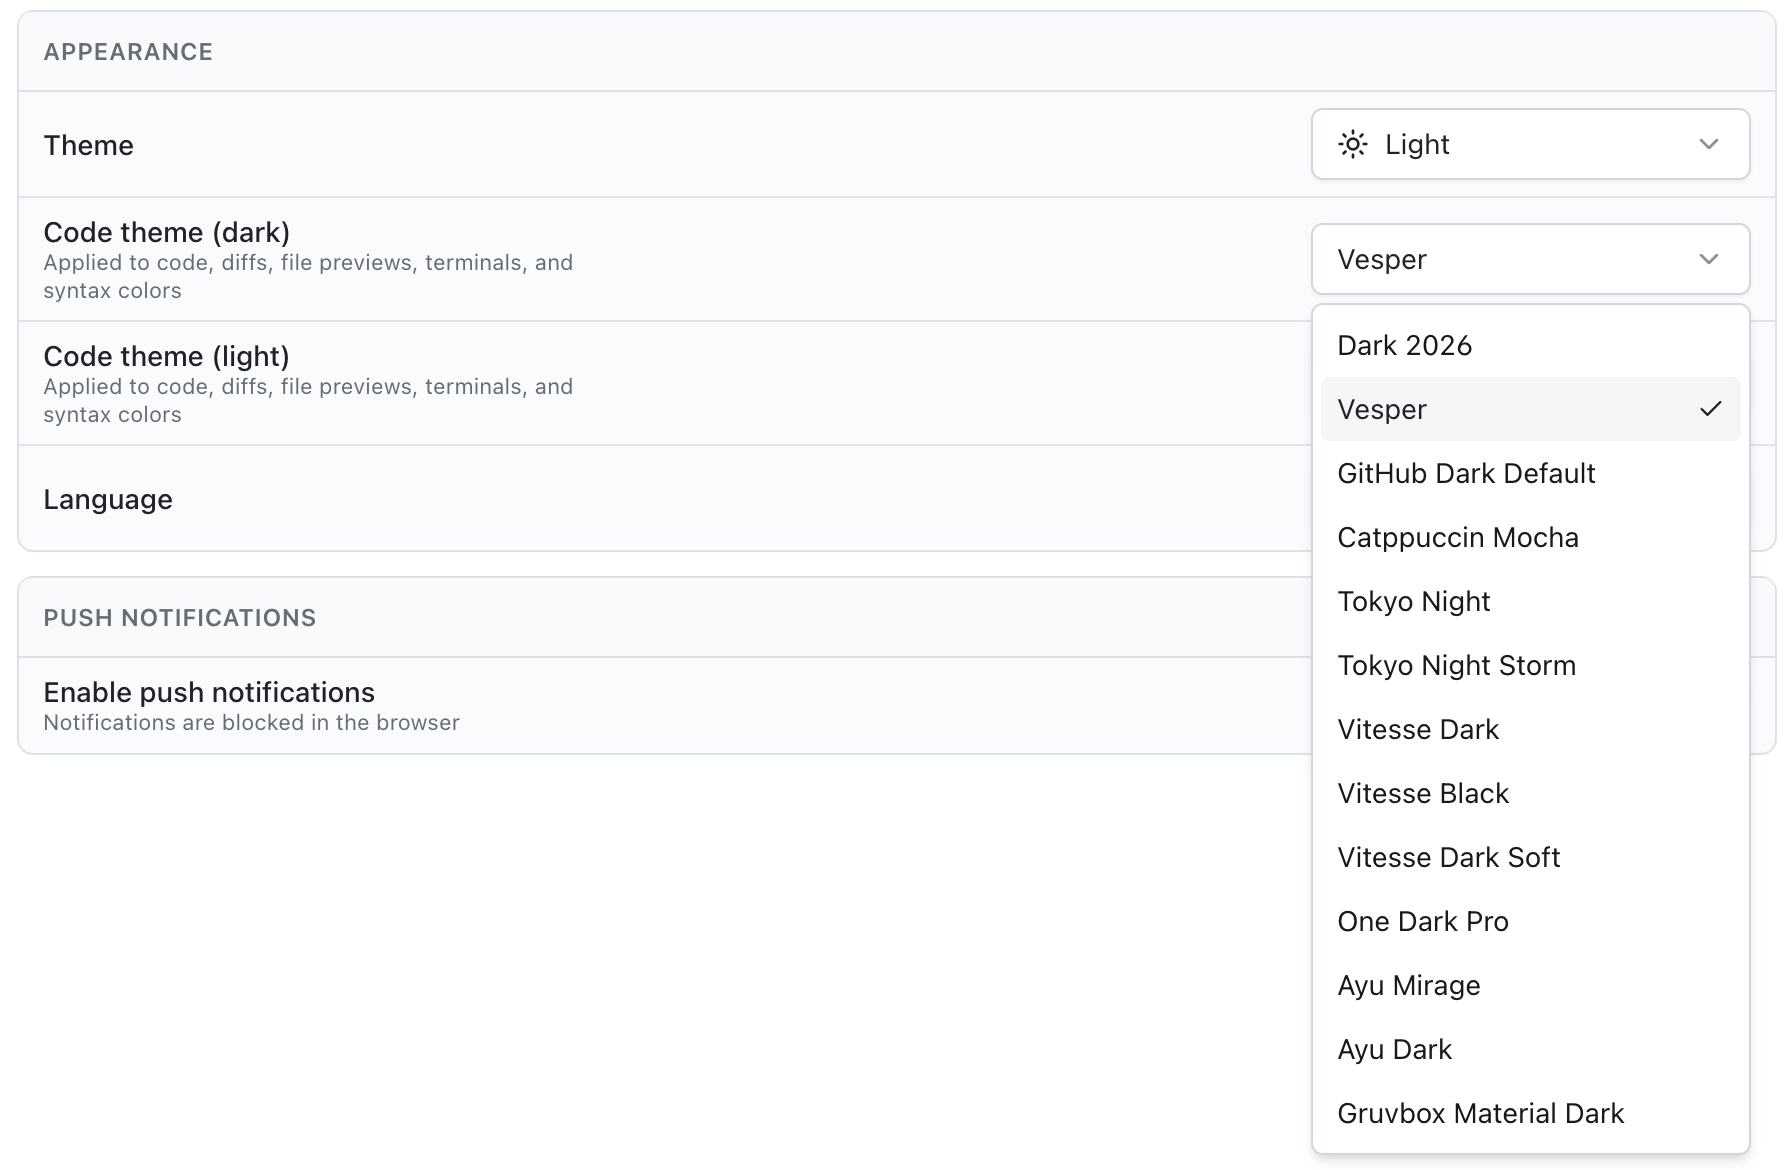Click the Language setting row

point(108,499)
